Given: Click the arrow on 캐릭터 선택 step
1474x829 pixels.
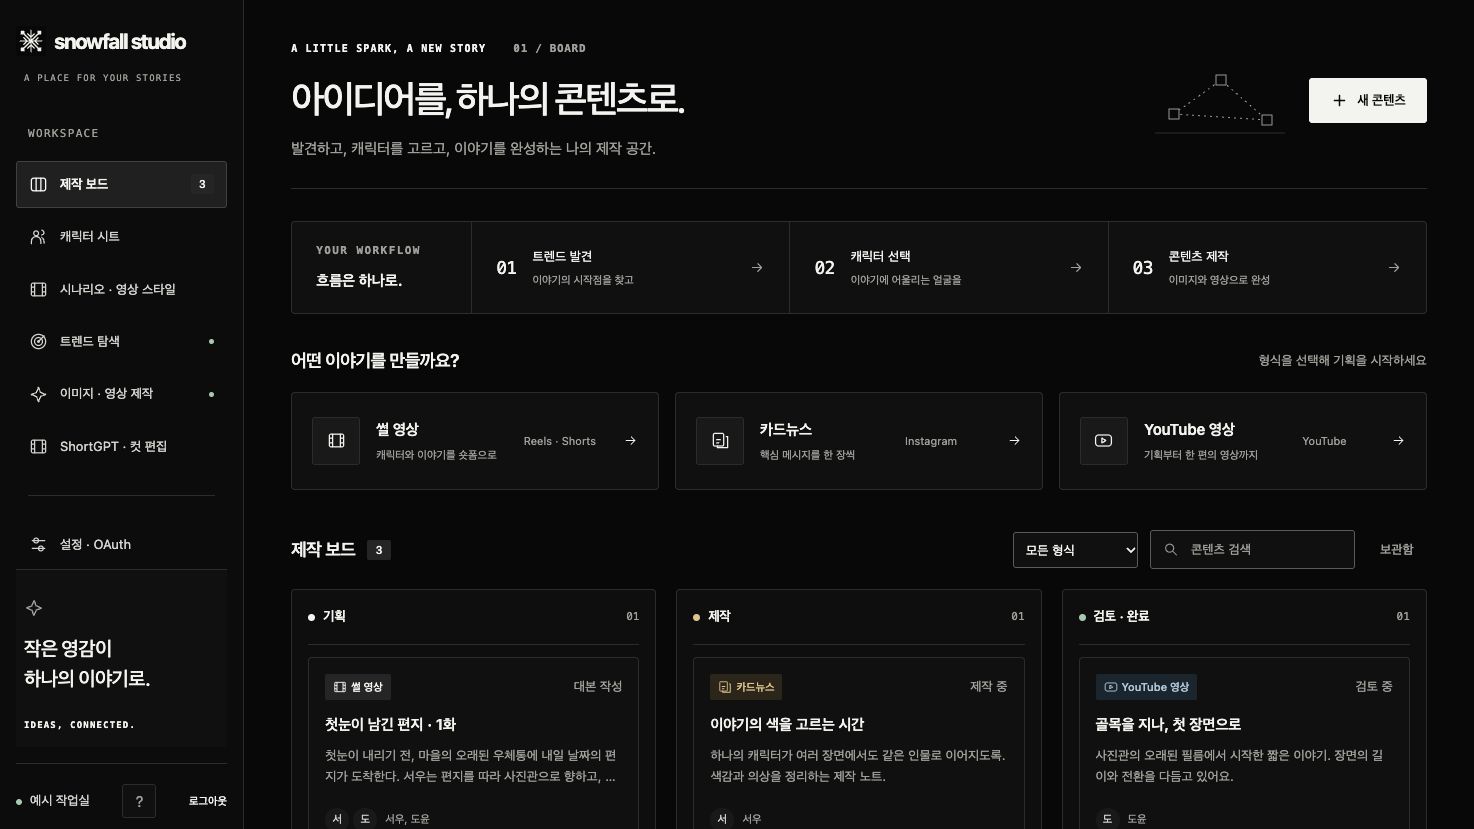Looking at the screenshot, I should (x=1076, y=267).
